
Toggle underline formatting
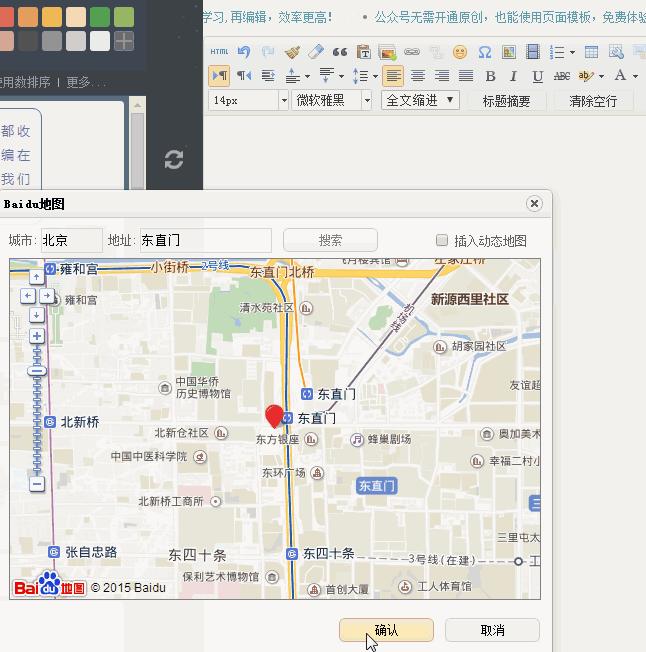click(538, 76)
